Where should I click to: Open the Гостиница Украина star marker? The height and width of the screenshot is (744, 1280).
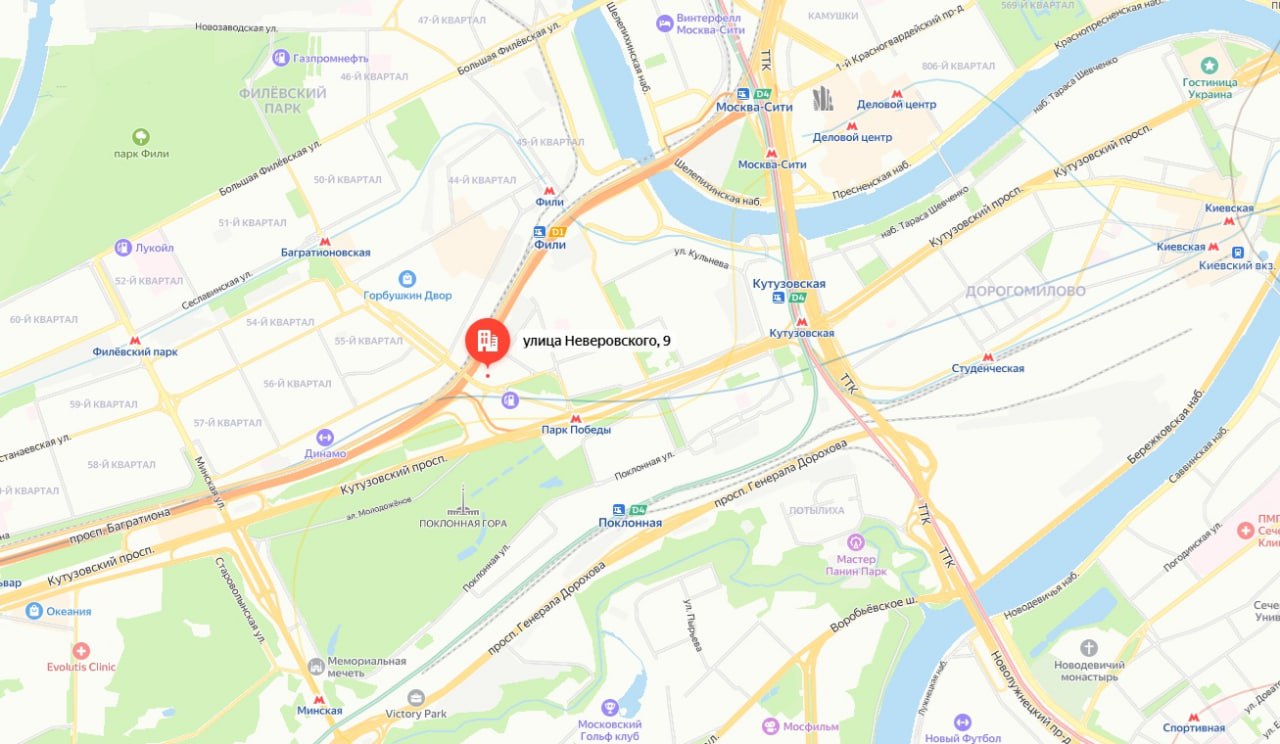coord(1208,65)
